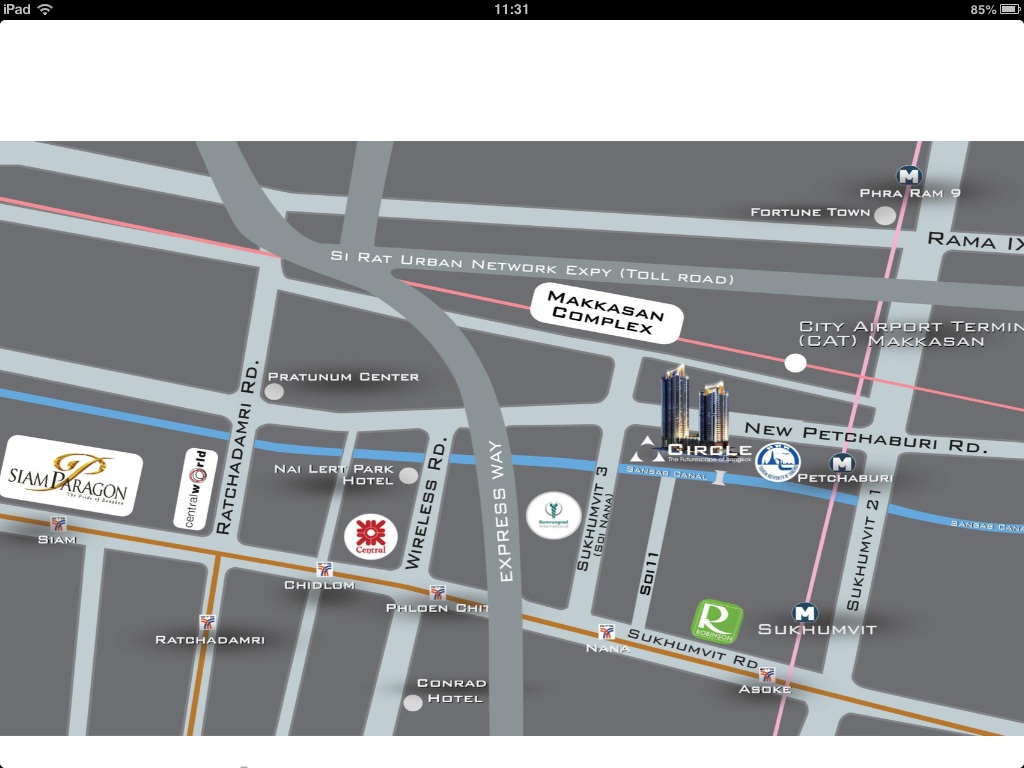Tap the Siam BTS station marker
This screenshot has height=768, width=1024.
coord(58,523)
